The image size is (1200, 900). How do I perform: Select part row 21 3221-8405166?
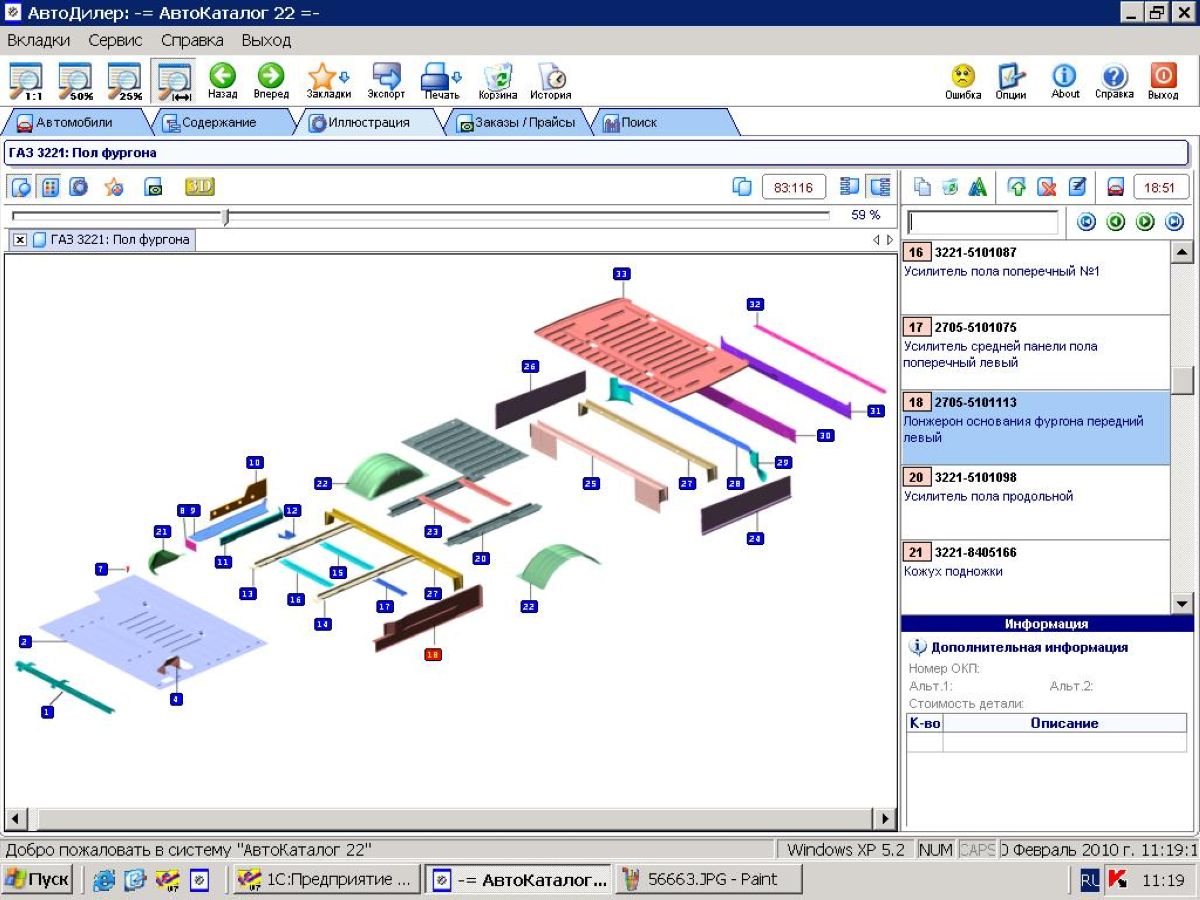tap(1035, 577)
